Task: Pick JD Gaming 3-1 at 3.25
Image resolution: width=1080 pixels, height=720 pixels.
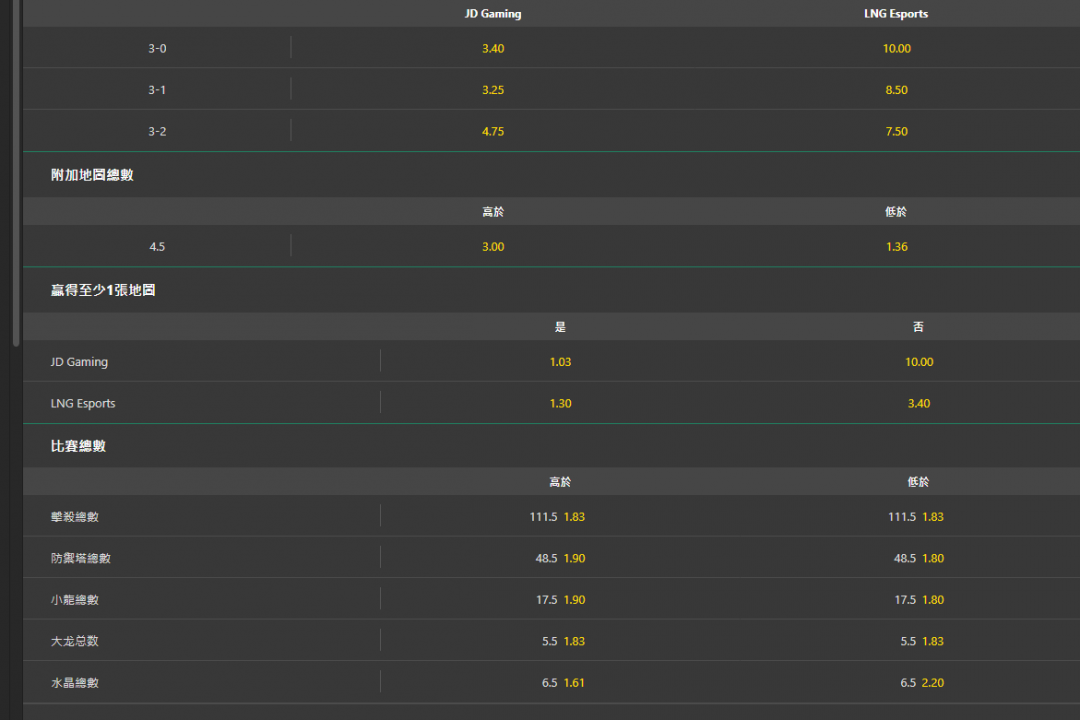Action: point(492,90)
